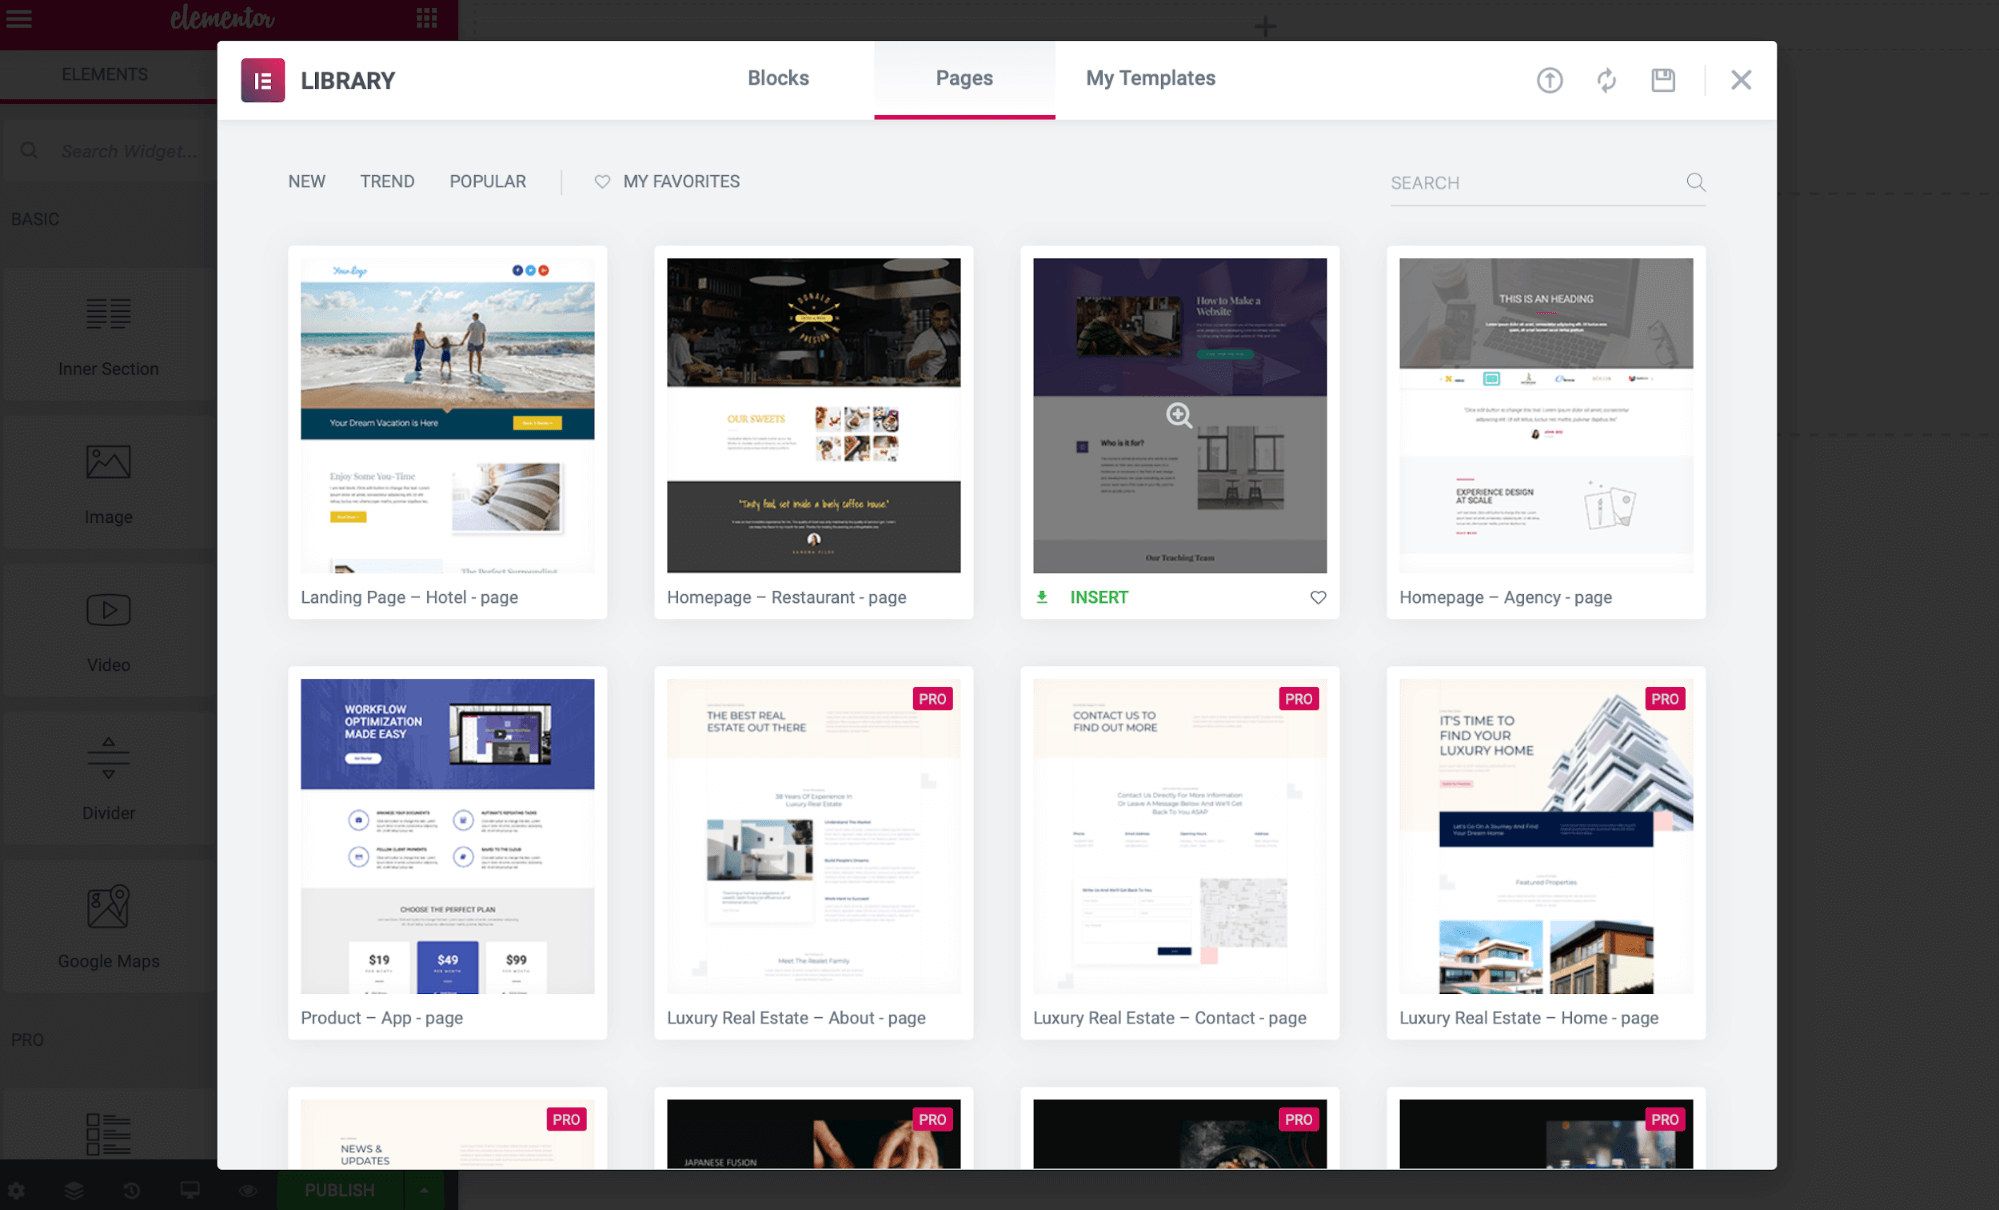Click the 'Homepage – Restaurant - page' title

pos(786,597)
